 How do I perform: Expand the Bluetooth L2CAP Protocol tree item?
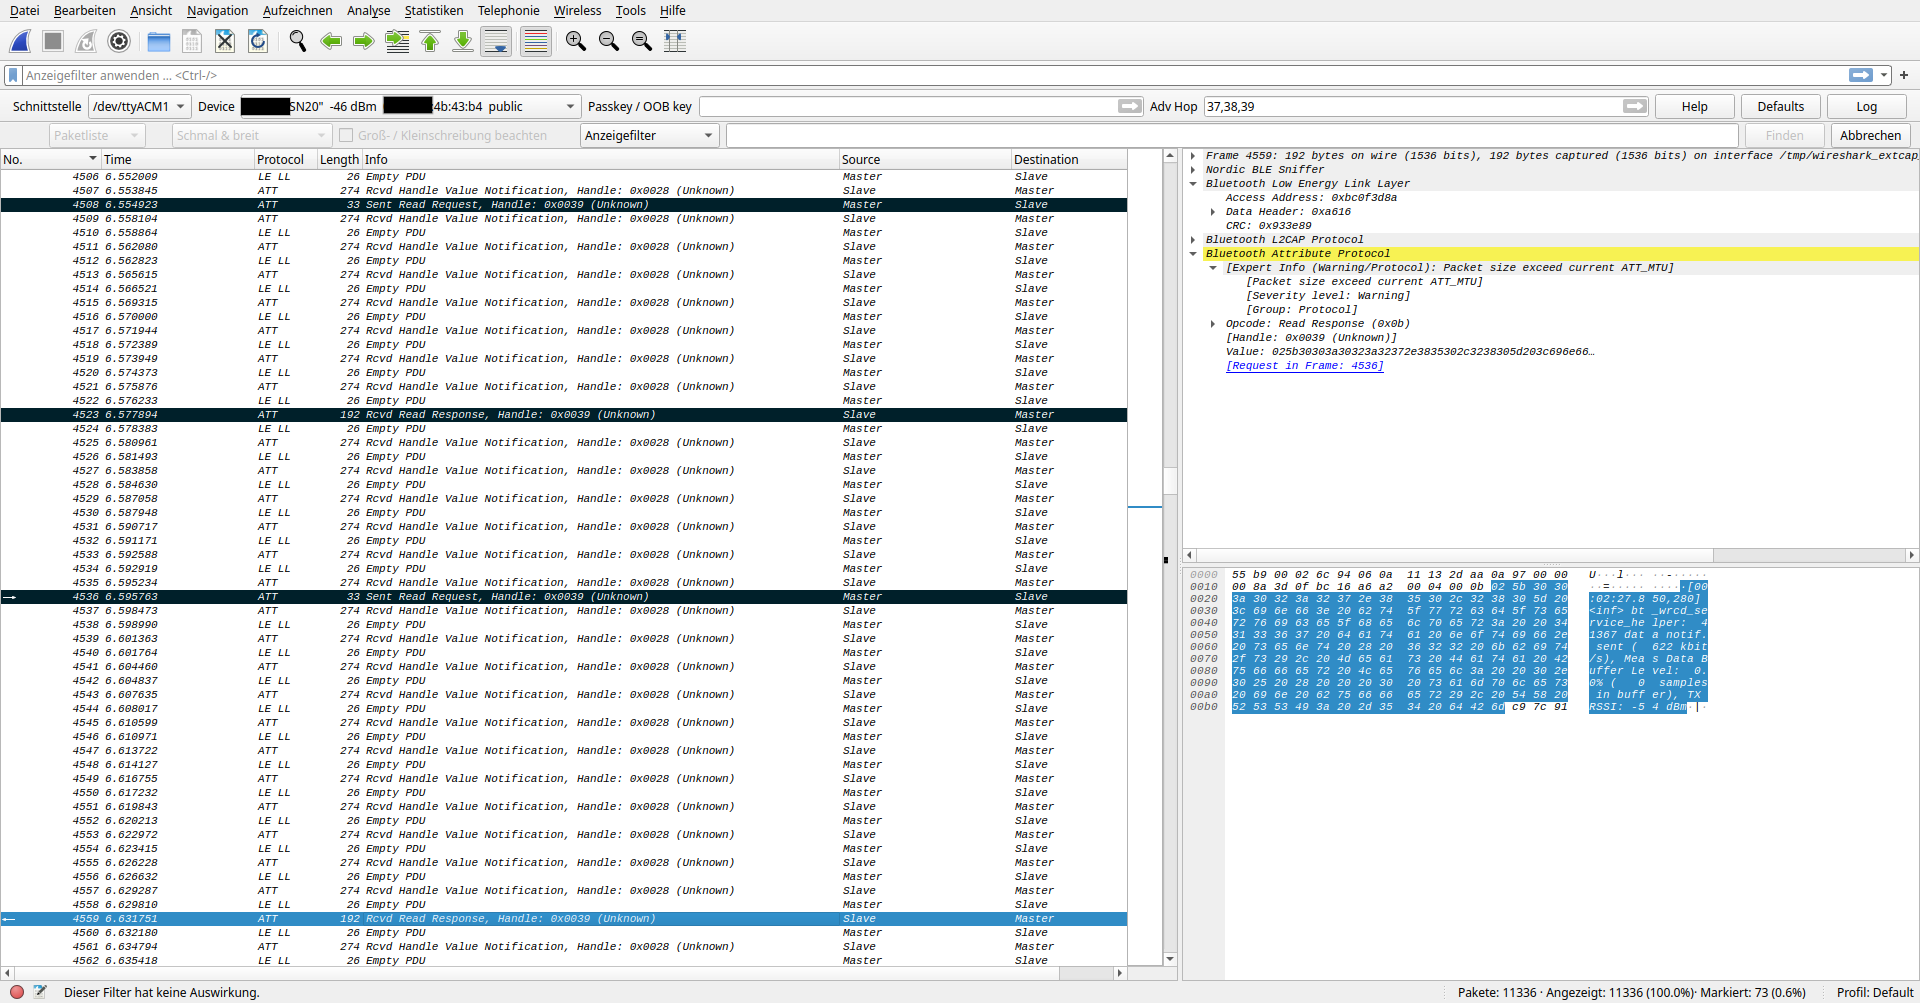click(1192, 239)
